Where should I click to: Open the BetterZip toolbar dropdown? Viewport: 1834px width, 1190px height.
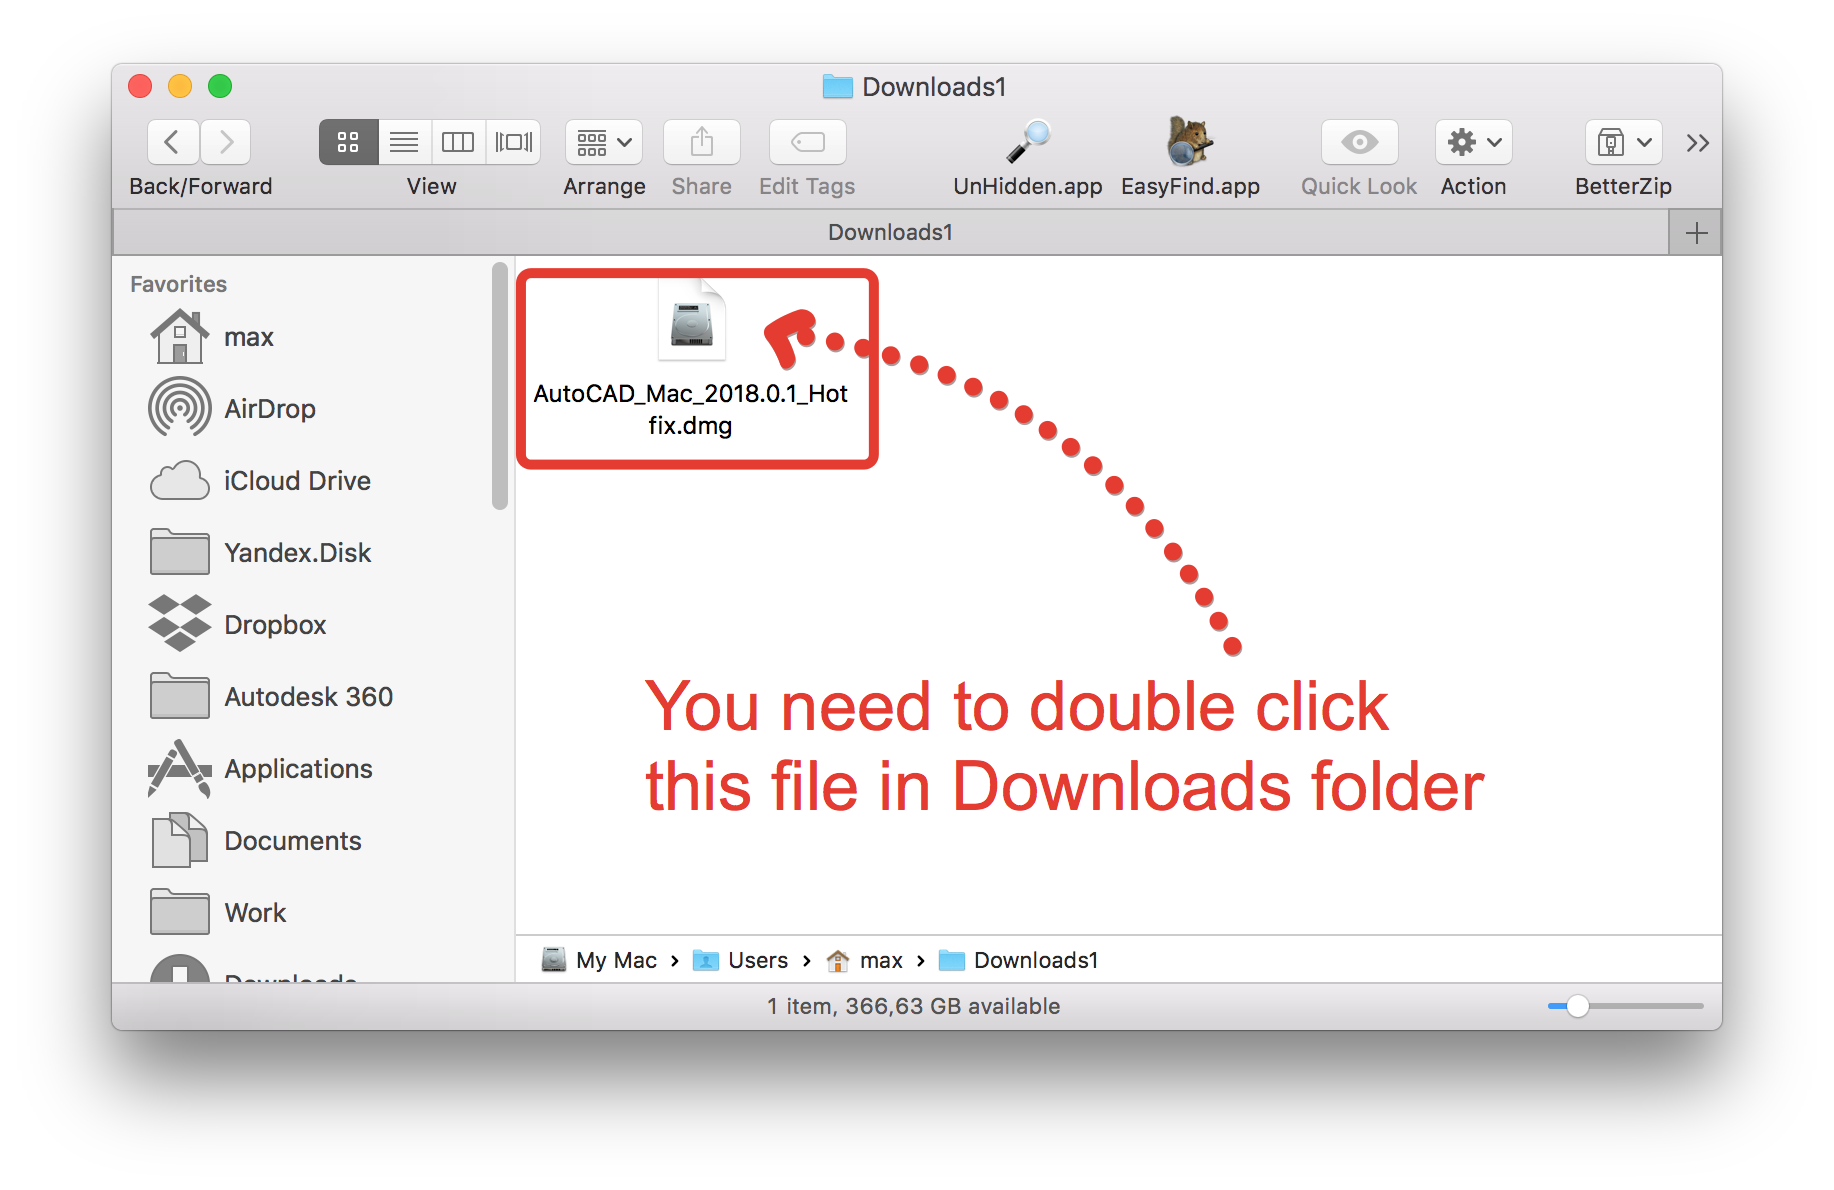coord(1623,142)
